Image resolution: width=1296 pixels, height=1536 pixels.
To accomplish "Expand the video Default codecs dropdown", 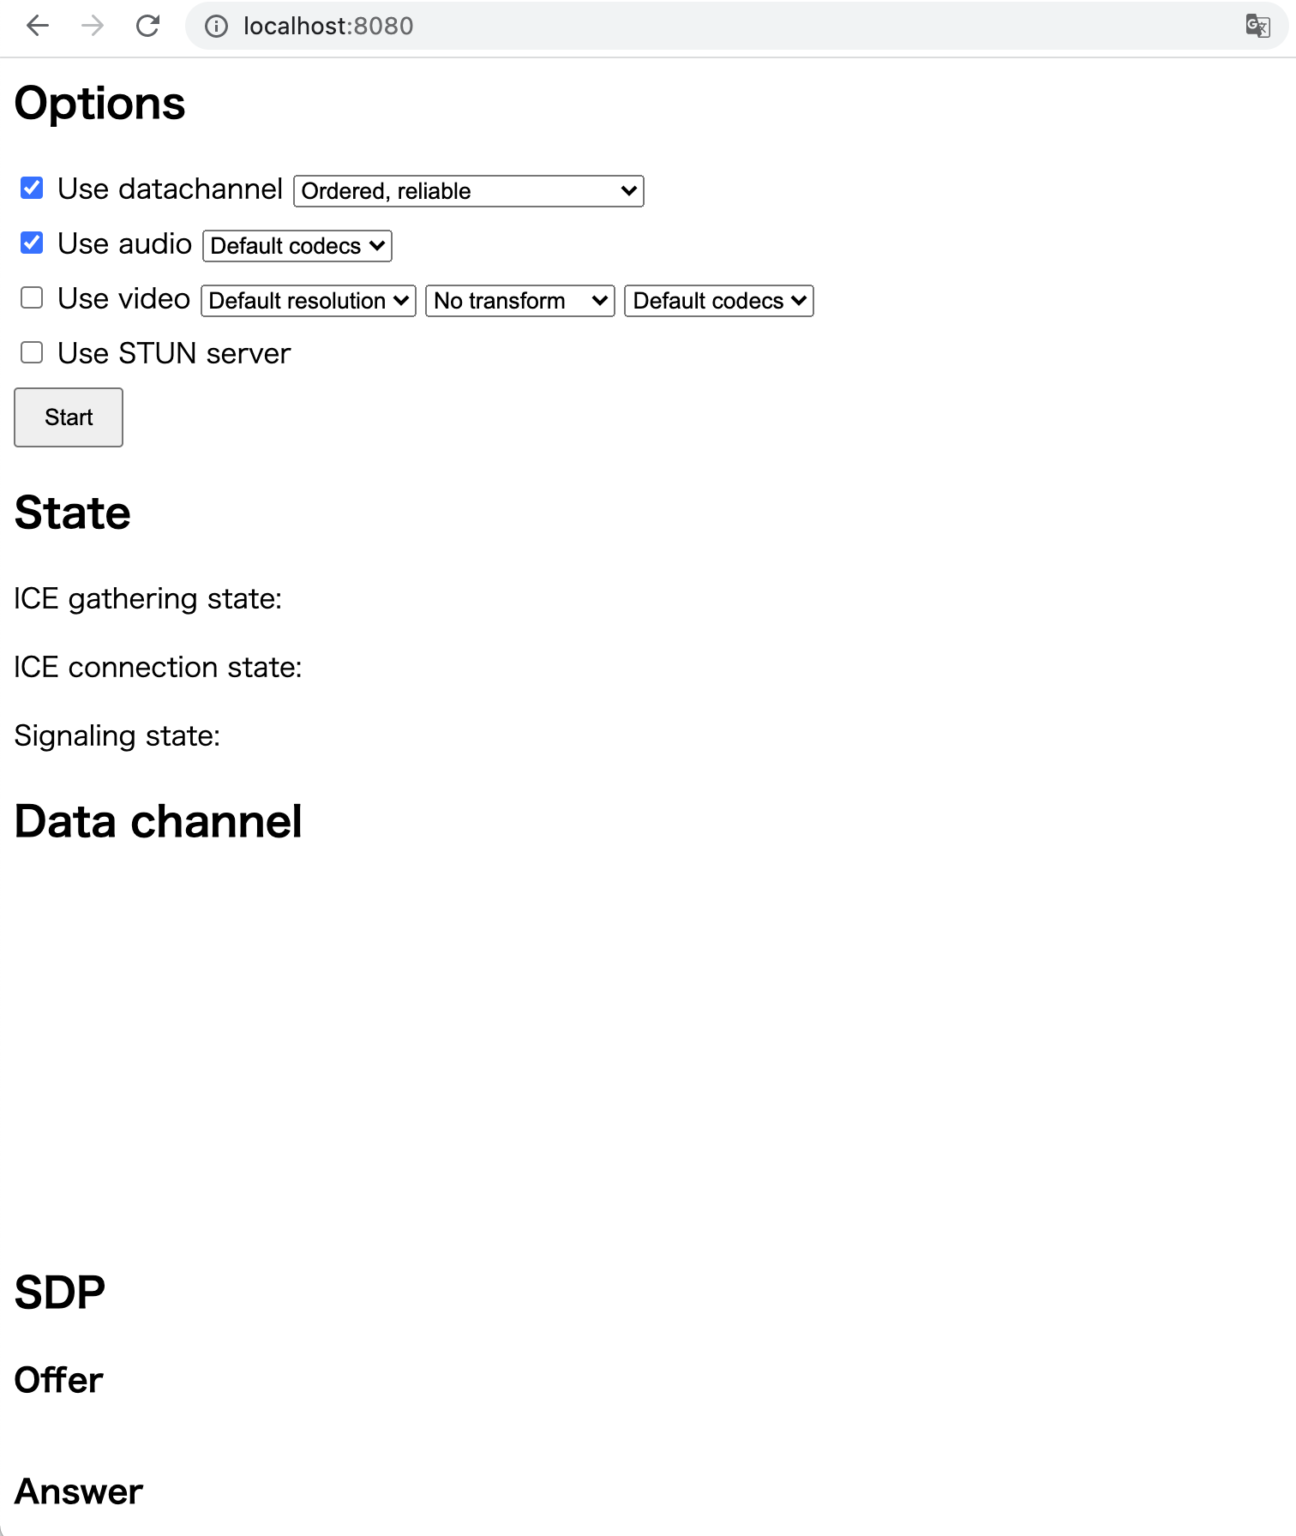I will pos(719,301).
